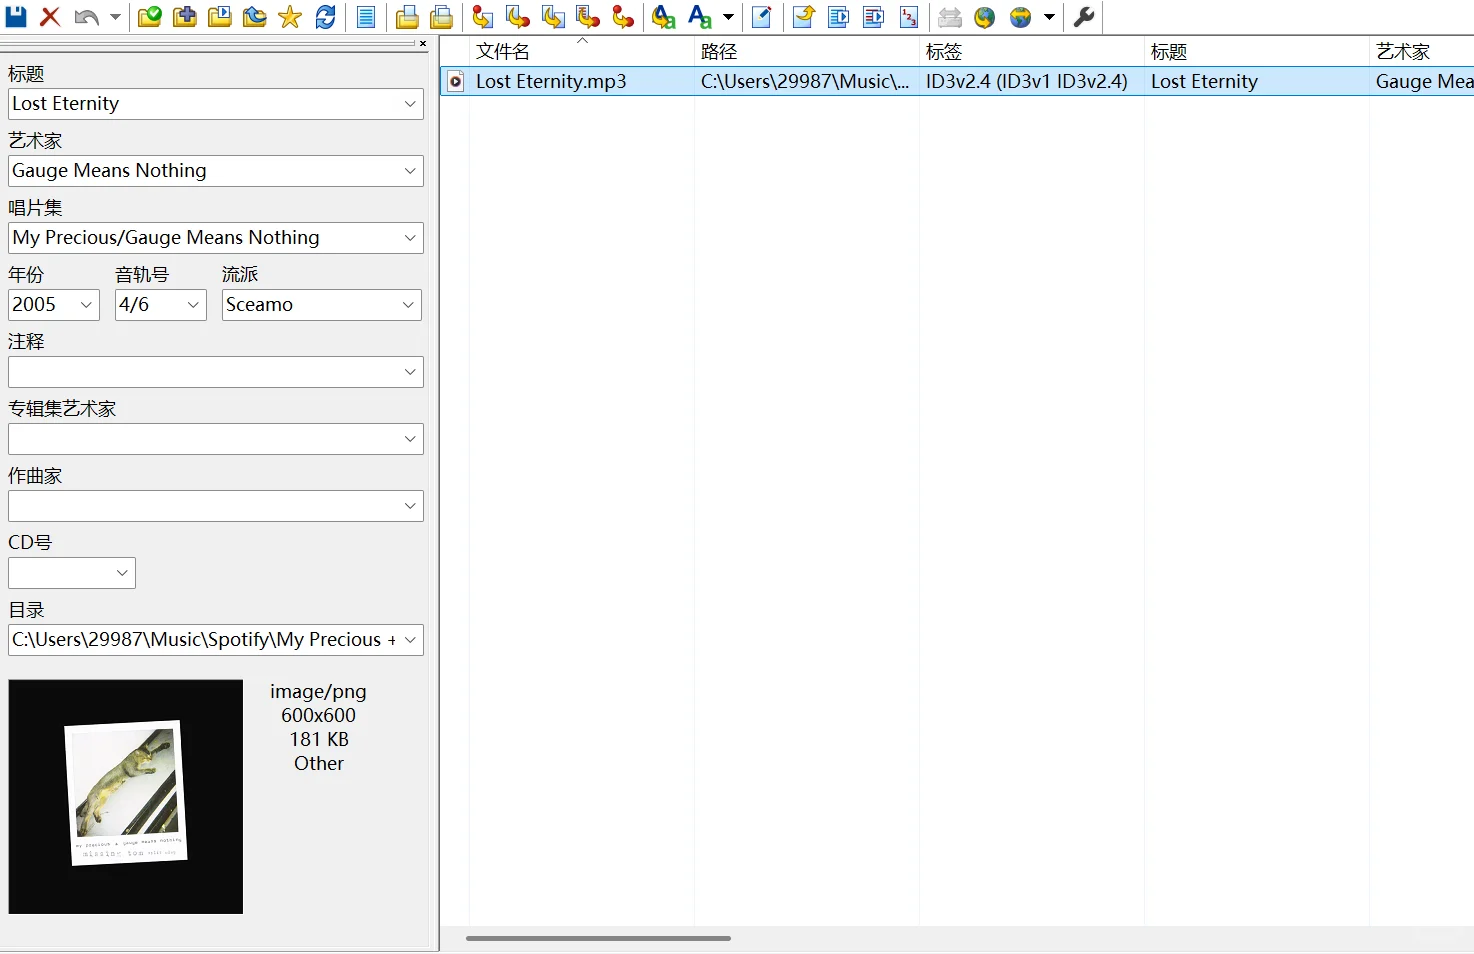Click the single printer-style icon beside the list icon
The height and width of the screenshot is (954, 1474).
pos(407,16)
